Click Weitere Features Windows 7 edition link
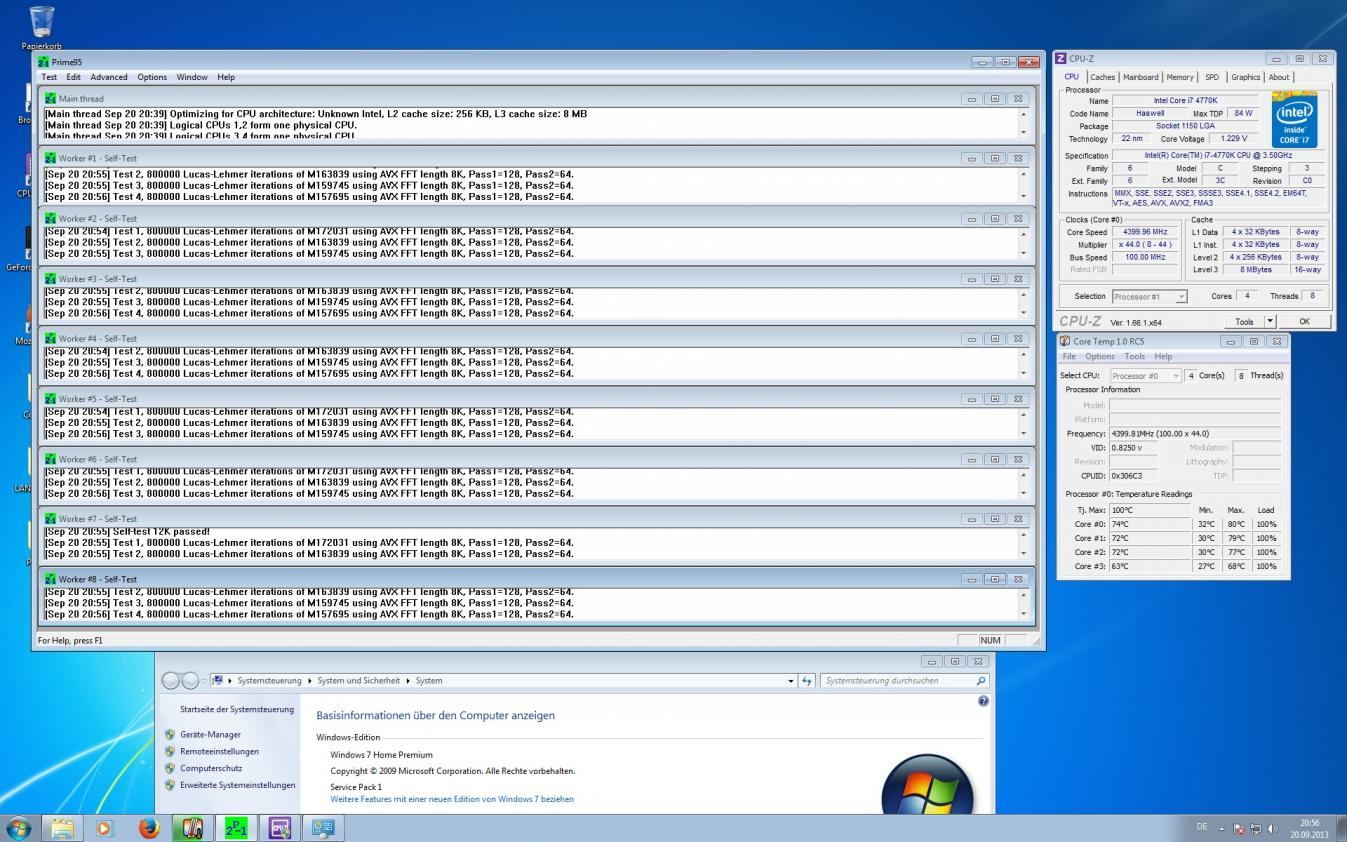This screenshot has width=1347, height=842. pos(452,799)
